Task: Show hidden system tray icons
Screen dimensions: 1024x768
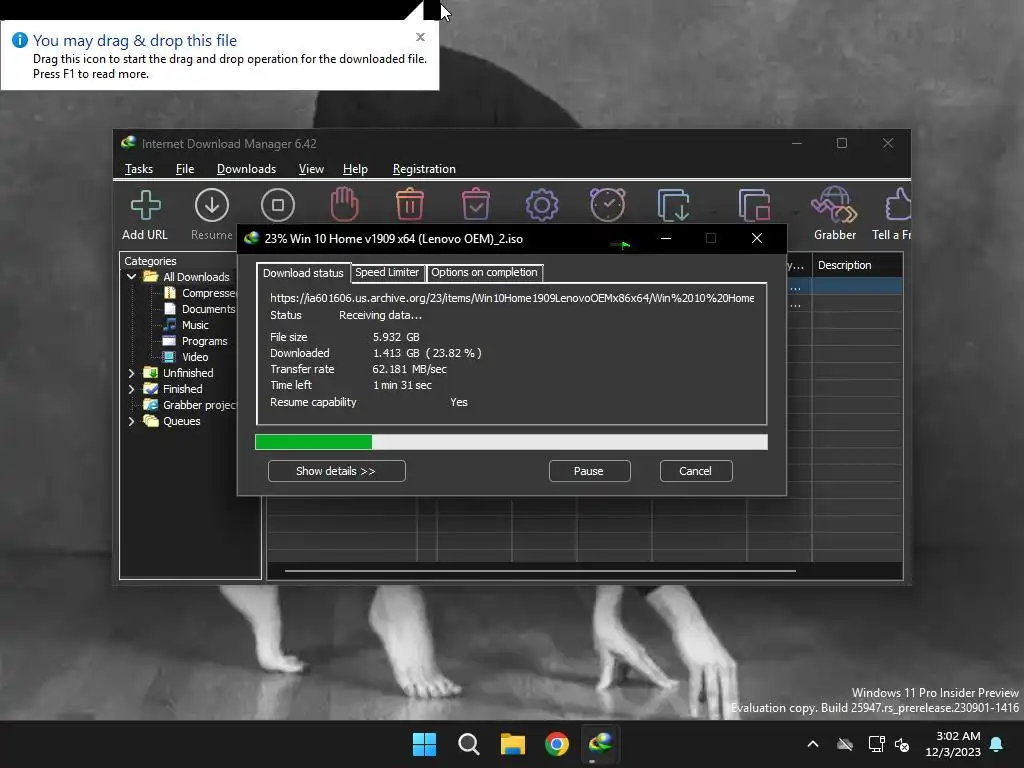Action: [813, 744]
